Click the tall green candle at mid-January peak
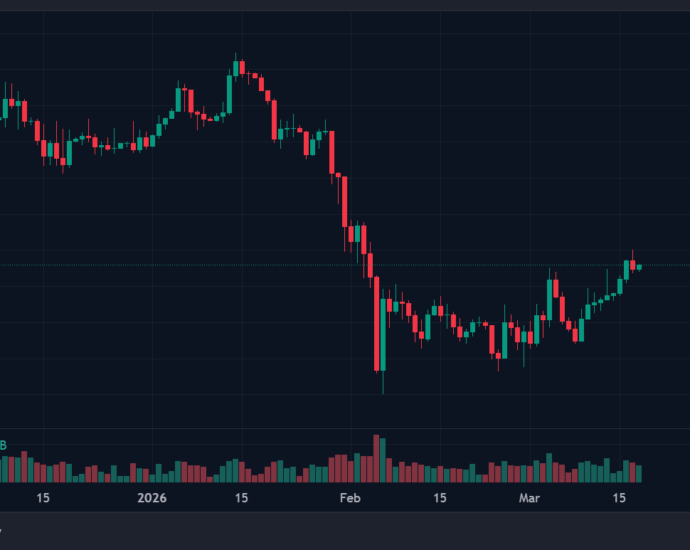This screenshot has height=550, width=690. (x=229, y=92)
